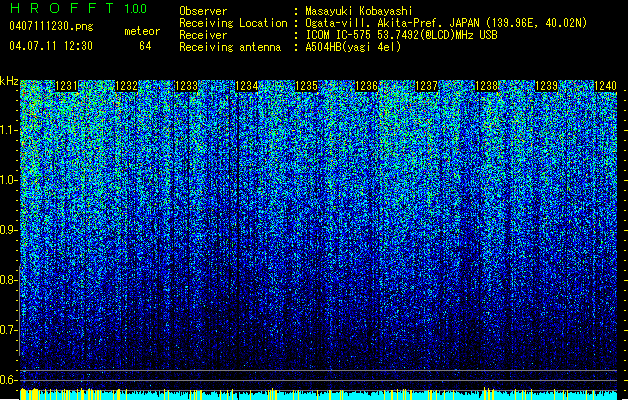Click the 1237 time marker
This screenshot has width=629, height=400.
pos(426,86)
